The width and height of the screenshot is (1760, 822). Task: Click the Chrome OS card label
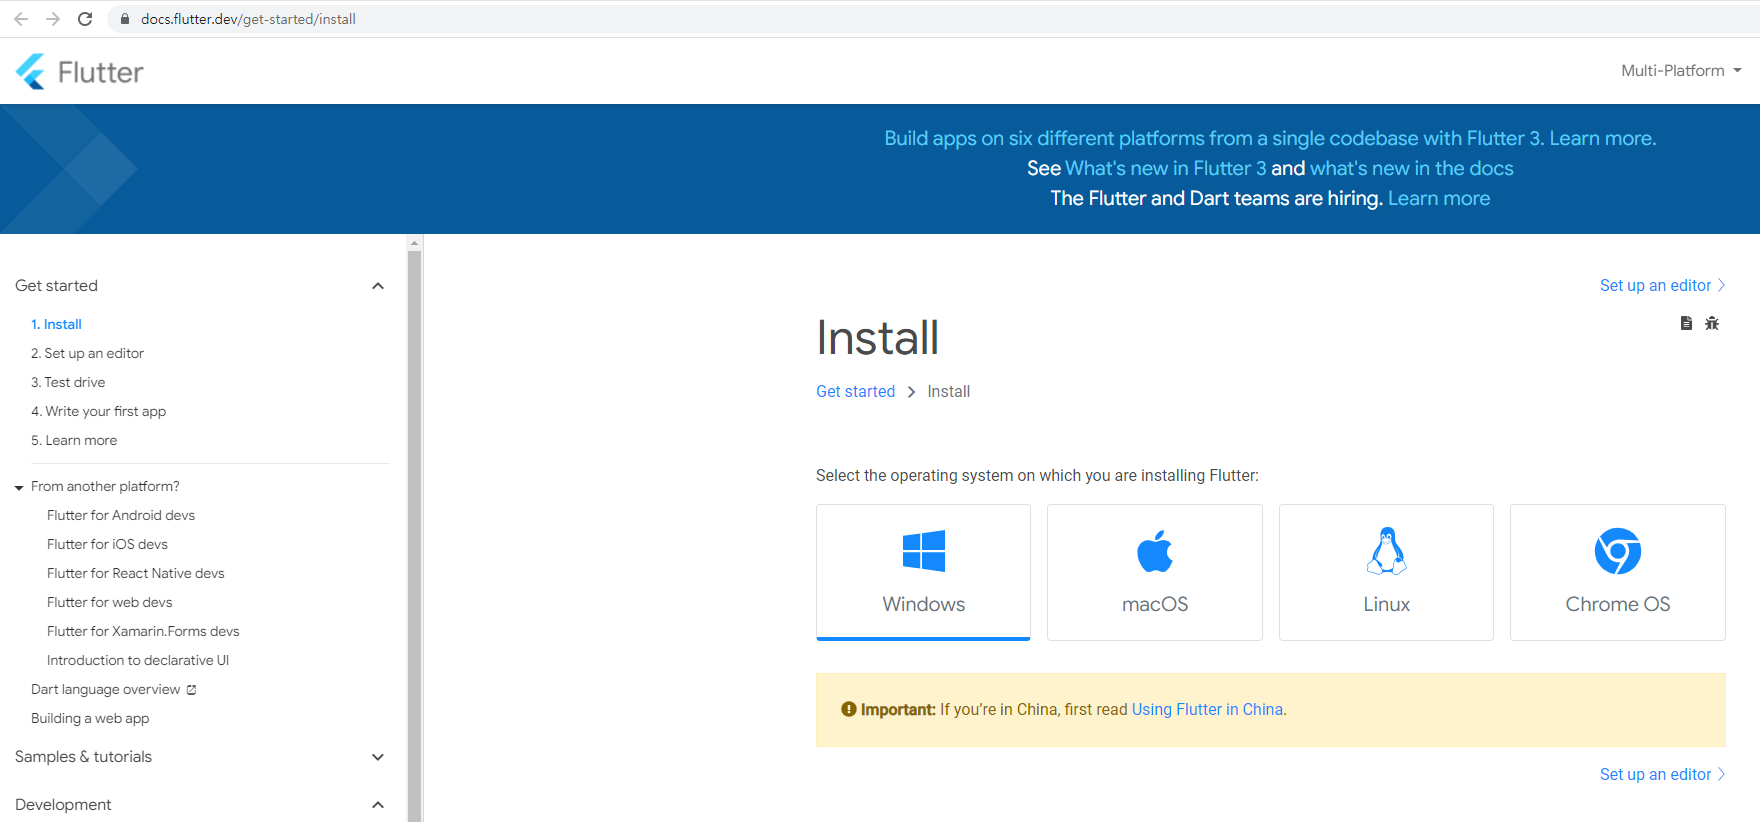pos(1618,604)
